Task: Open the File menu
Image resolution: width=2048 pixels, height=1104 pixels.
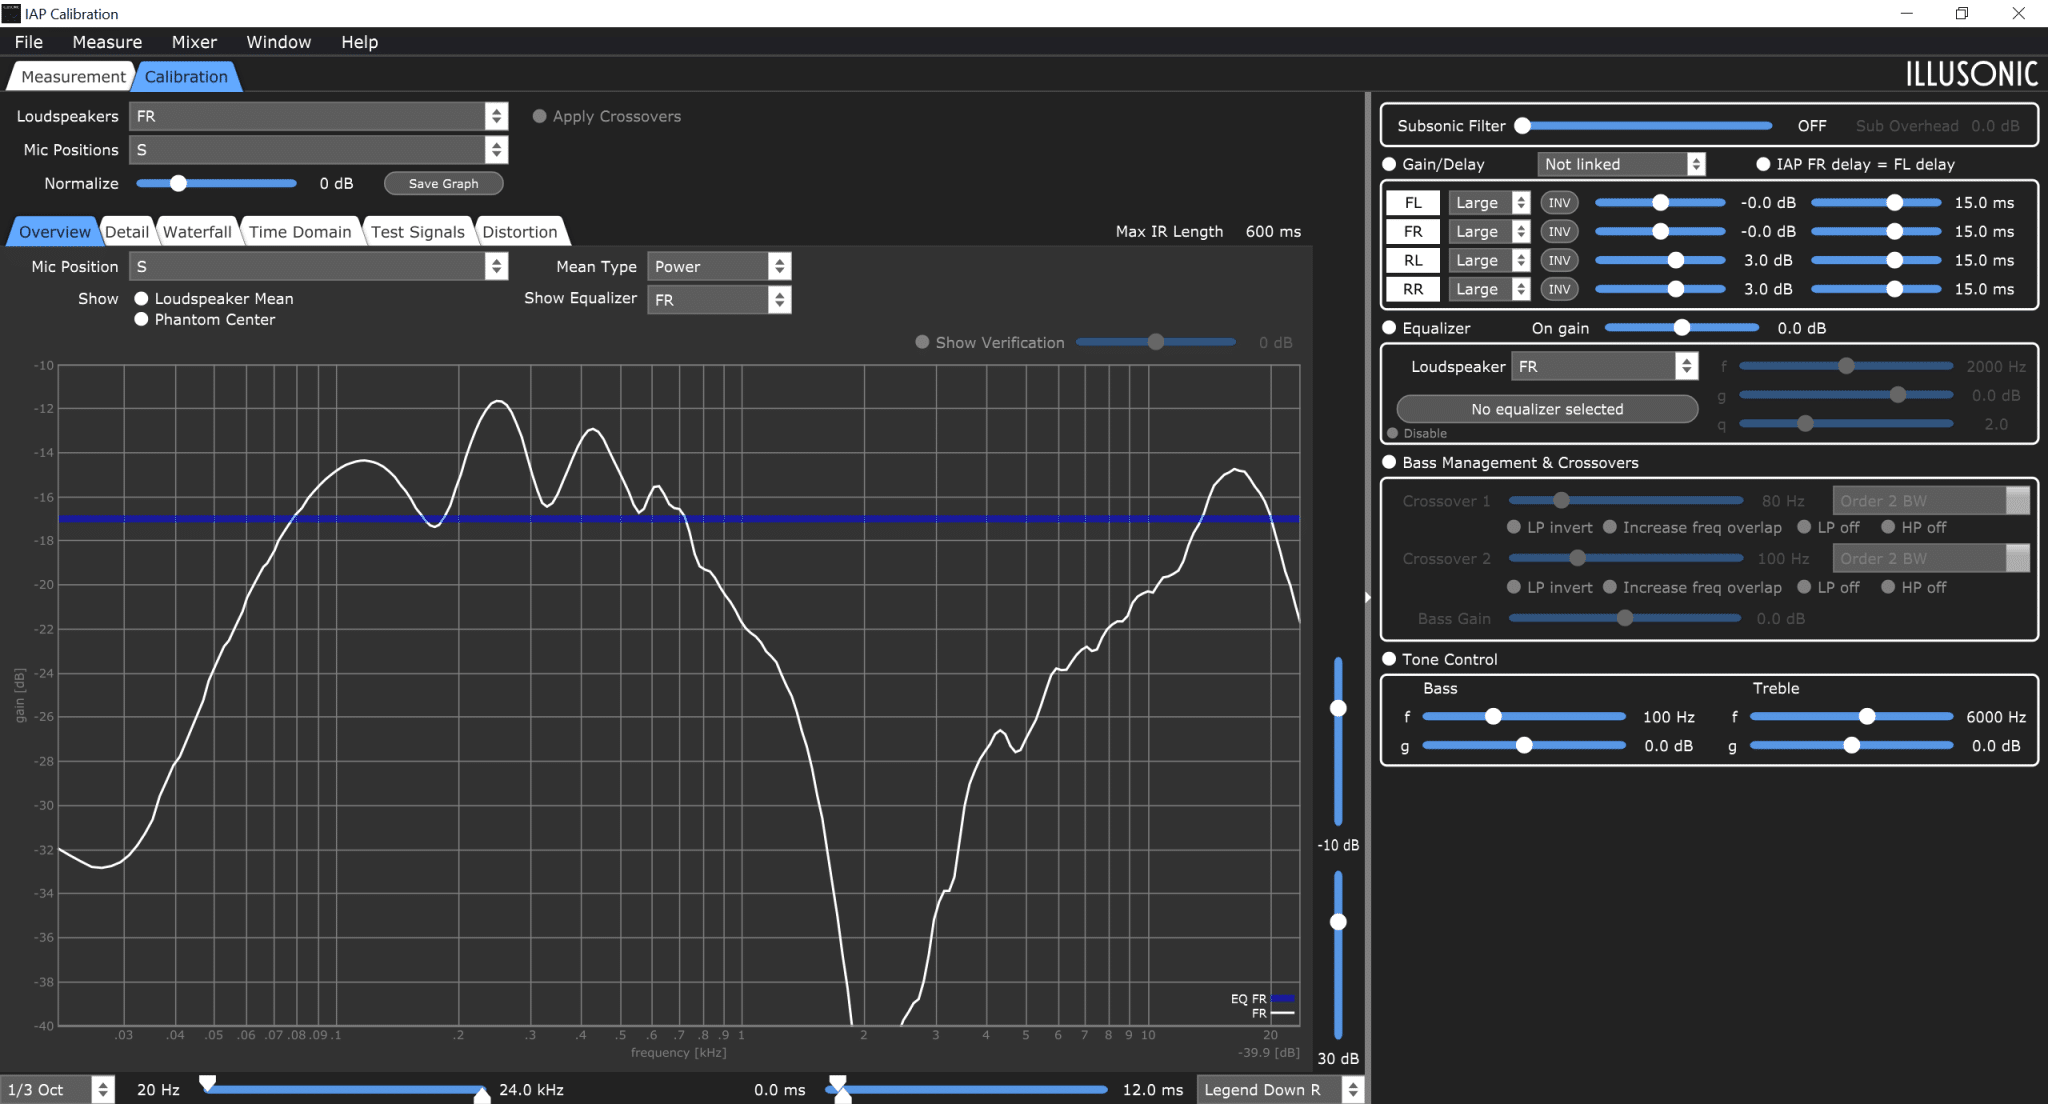Action: click(29, 42)
